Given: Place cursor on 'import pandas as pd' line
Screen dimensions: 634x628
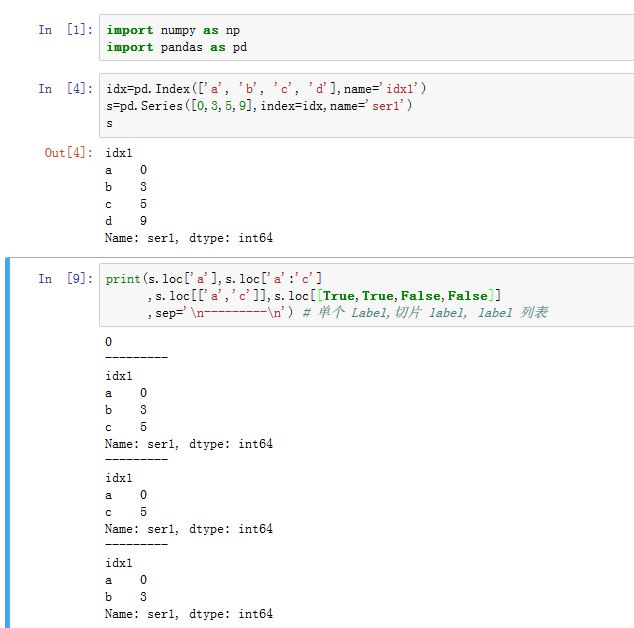Looking at the screenshot, I should point(176,47).
